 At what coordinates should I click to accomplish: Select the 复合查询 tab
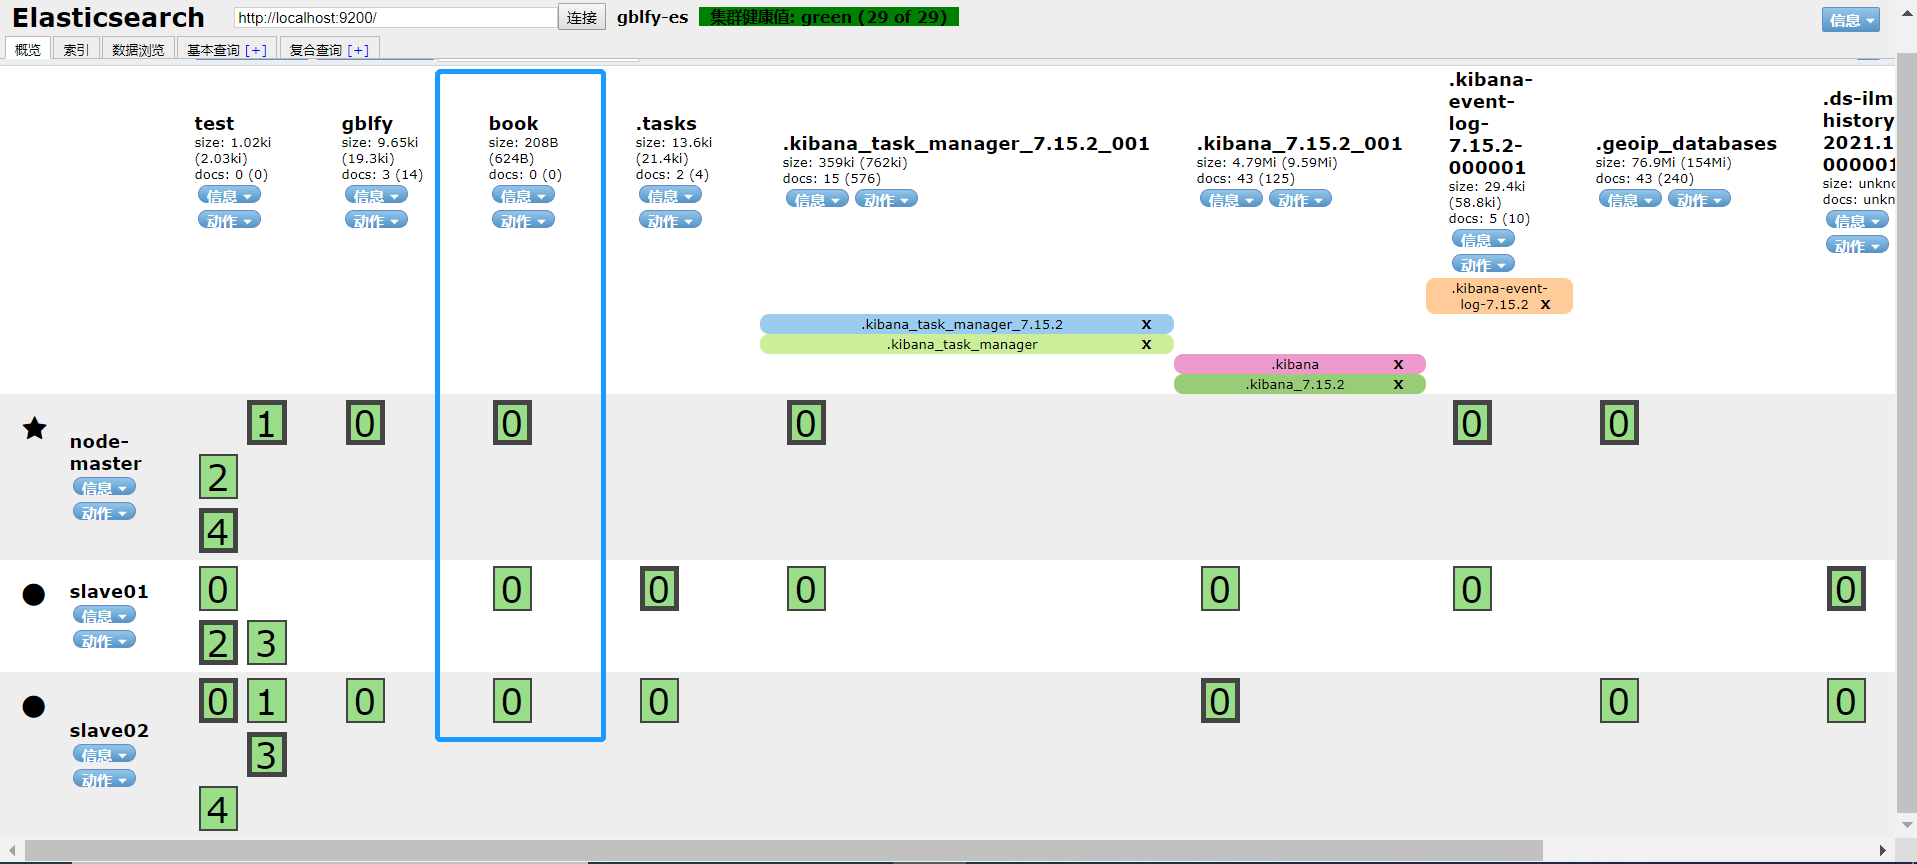coord(329,50)
